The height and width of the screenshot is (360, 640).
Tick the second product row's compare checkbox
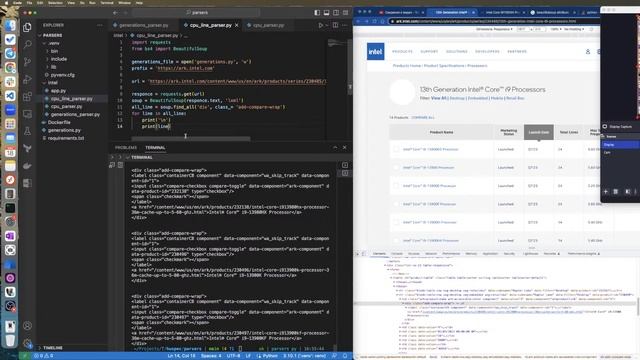[x=396, y=167]
